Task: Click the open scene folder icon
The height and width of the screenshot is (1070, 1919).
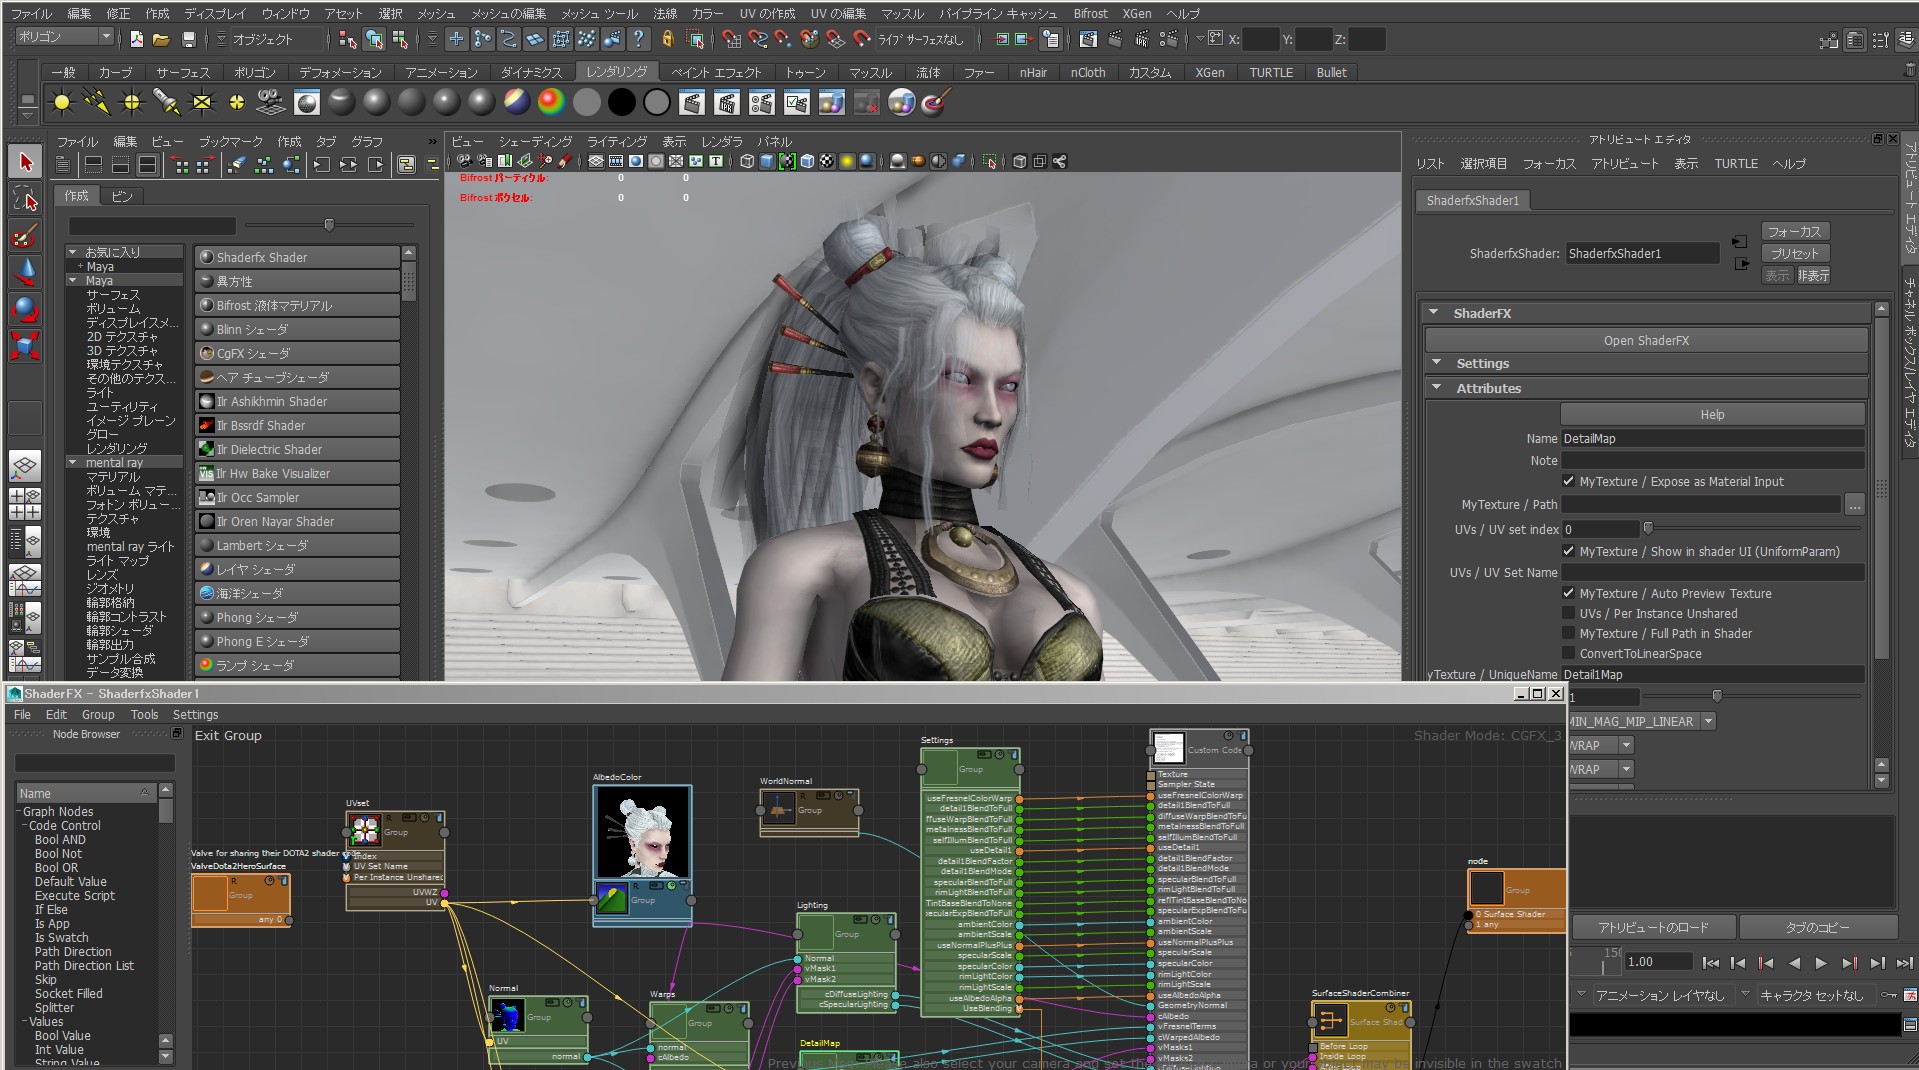Action: pyautogui.click(x=161, y=39)
